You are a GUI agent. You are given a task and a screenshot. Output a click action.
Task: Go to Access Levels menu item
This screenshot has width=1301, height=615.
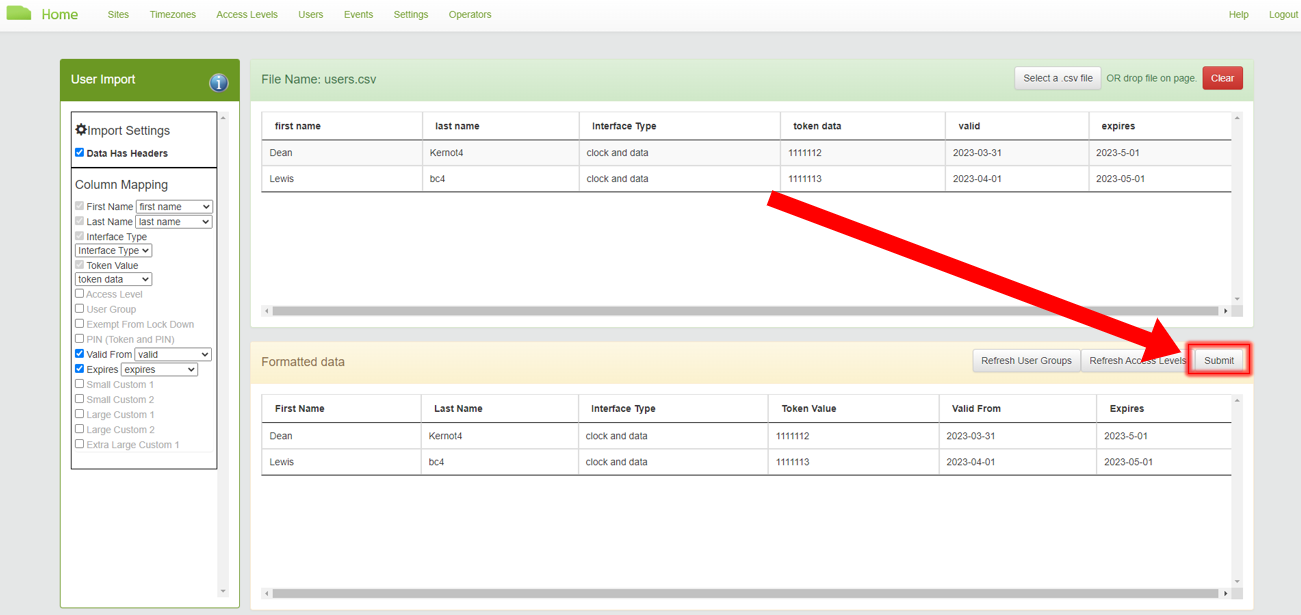pyautogui.click(x=247, y=15)
